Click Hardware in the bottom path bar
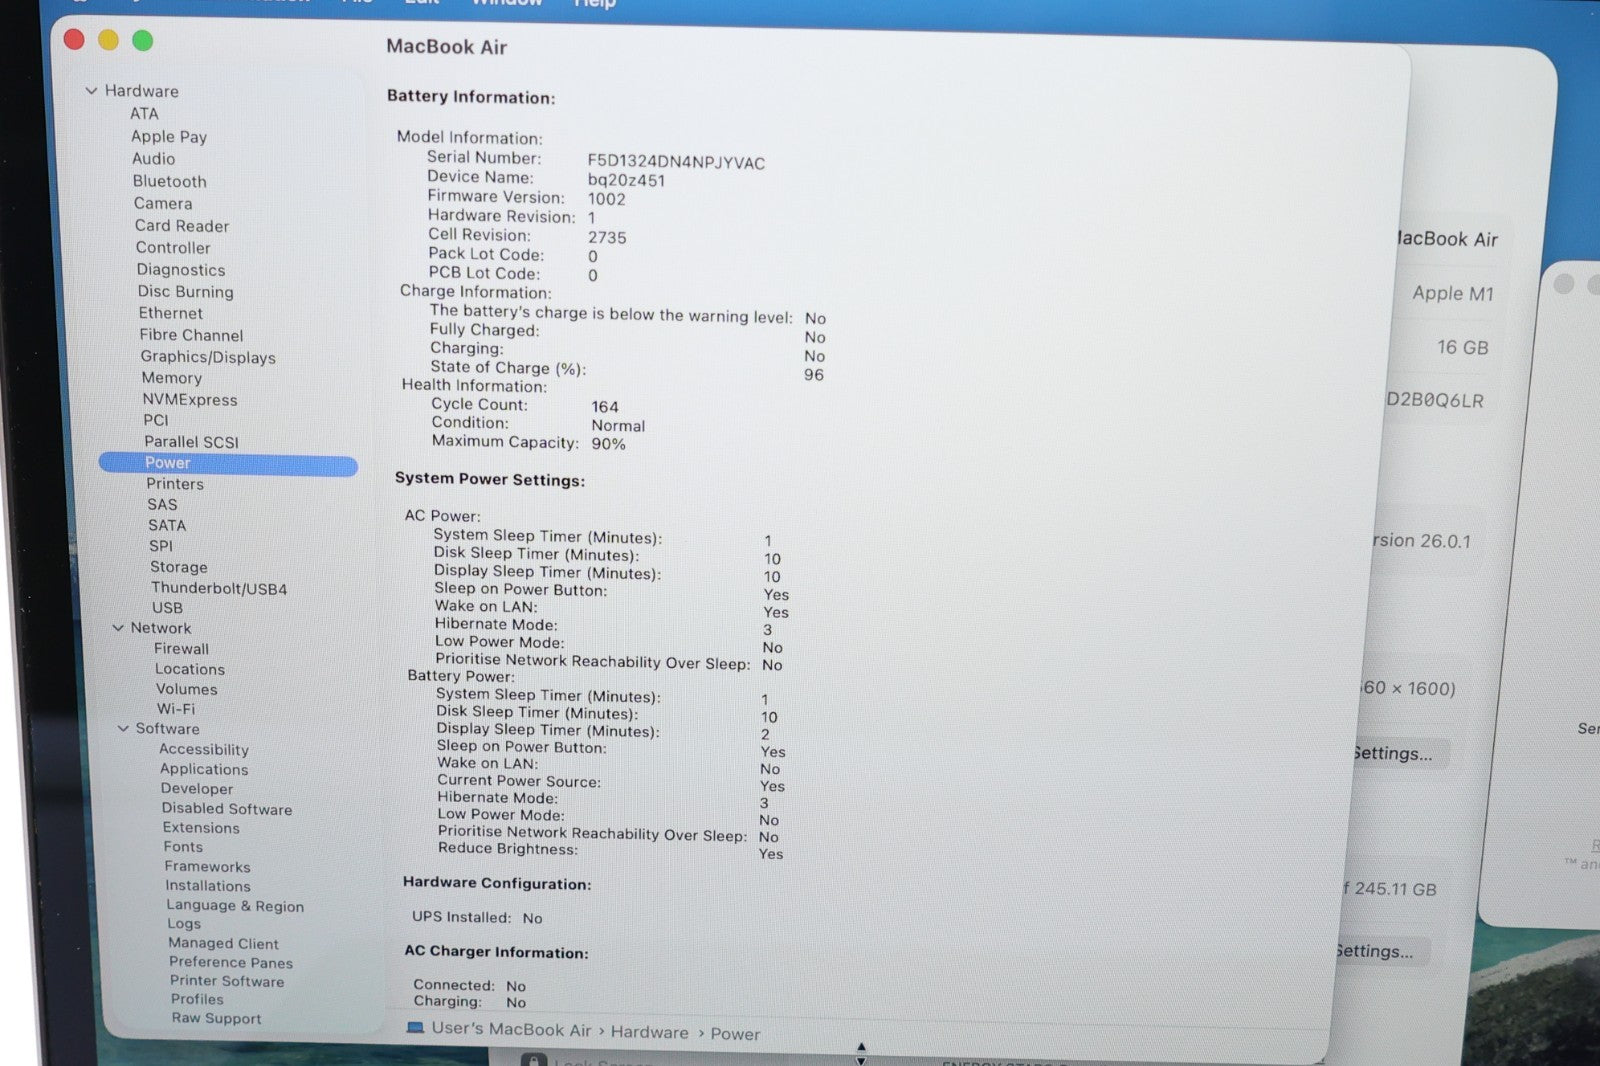Screen dimensions: 1600x1066 (x=649, y=1032)
